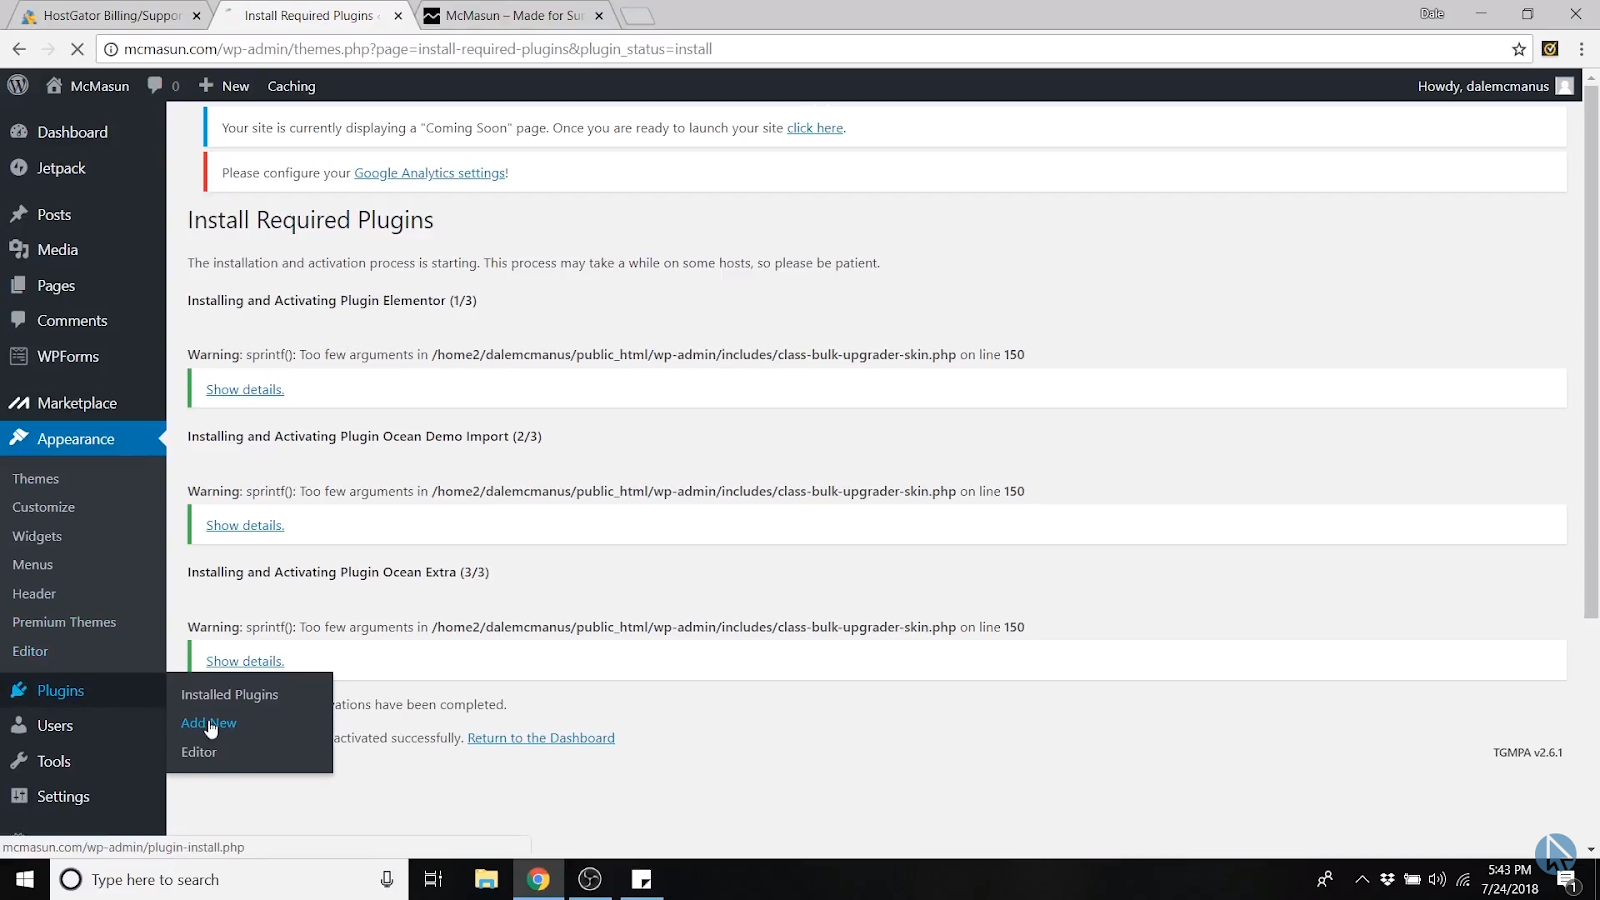Open Customize under Appearance
The image size is (1600, 900).
pos(44,507)
